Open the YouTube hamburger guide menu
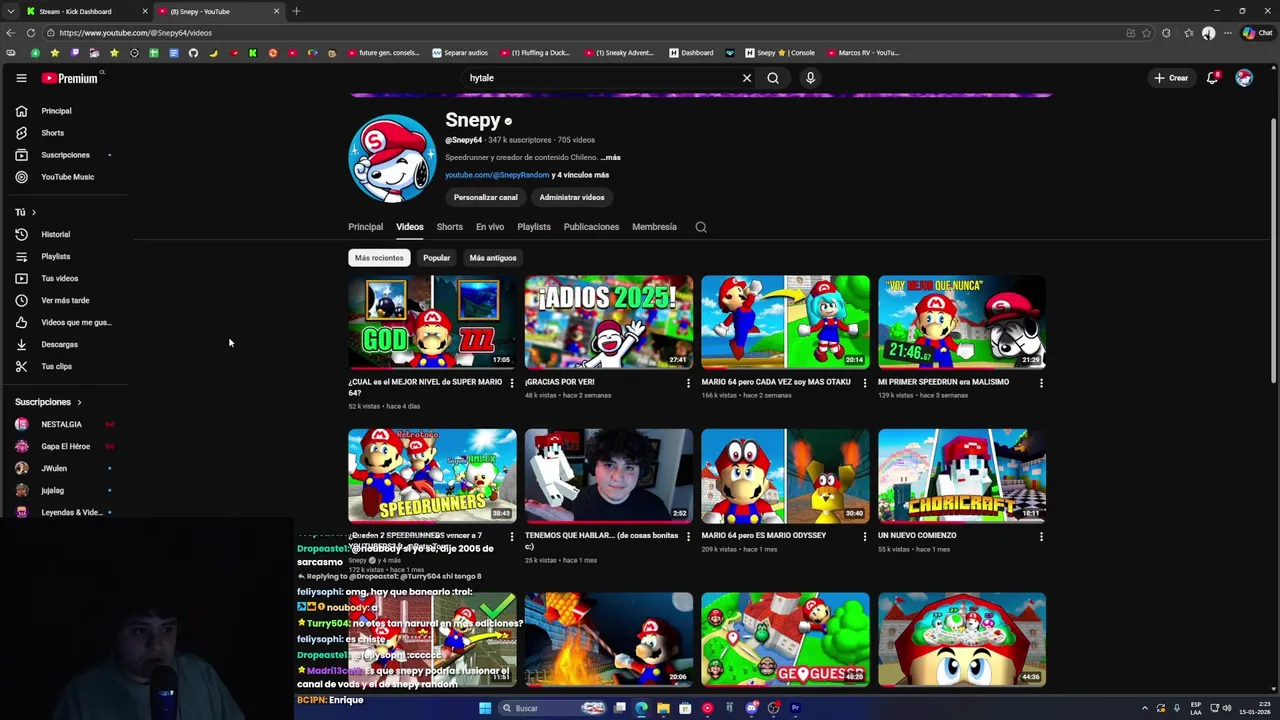 tap(21, 78)
